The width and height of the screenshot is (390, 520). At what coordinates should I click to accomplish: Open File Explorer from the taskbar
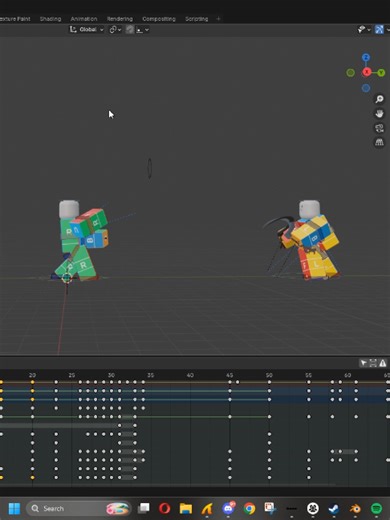[186, 509]
